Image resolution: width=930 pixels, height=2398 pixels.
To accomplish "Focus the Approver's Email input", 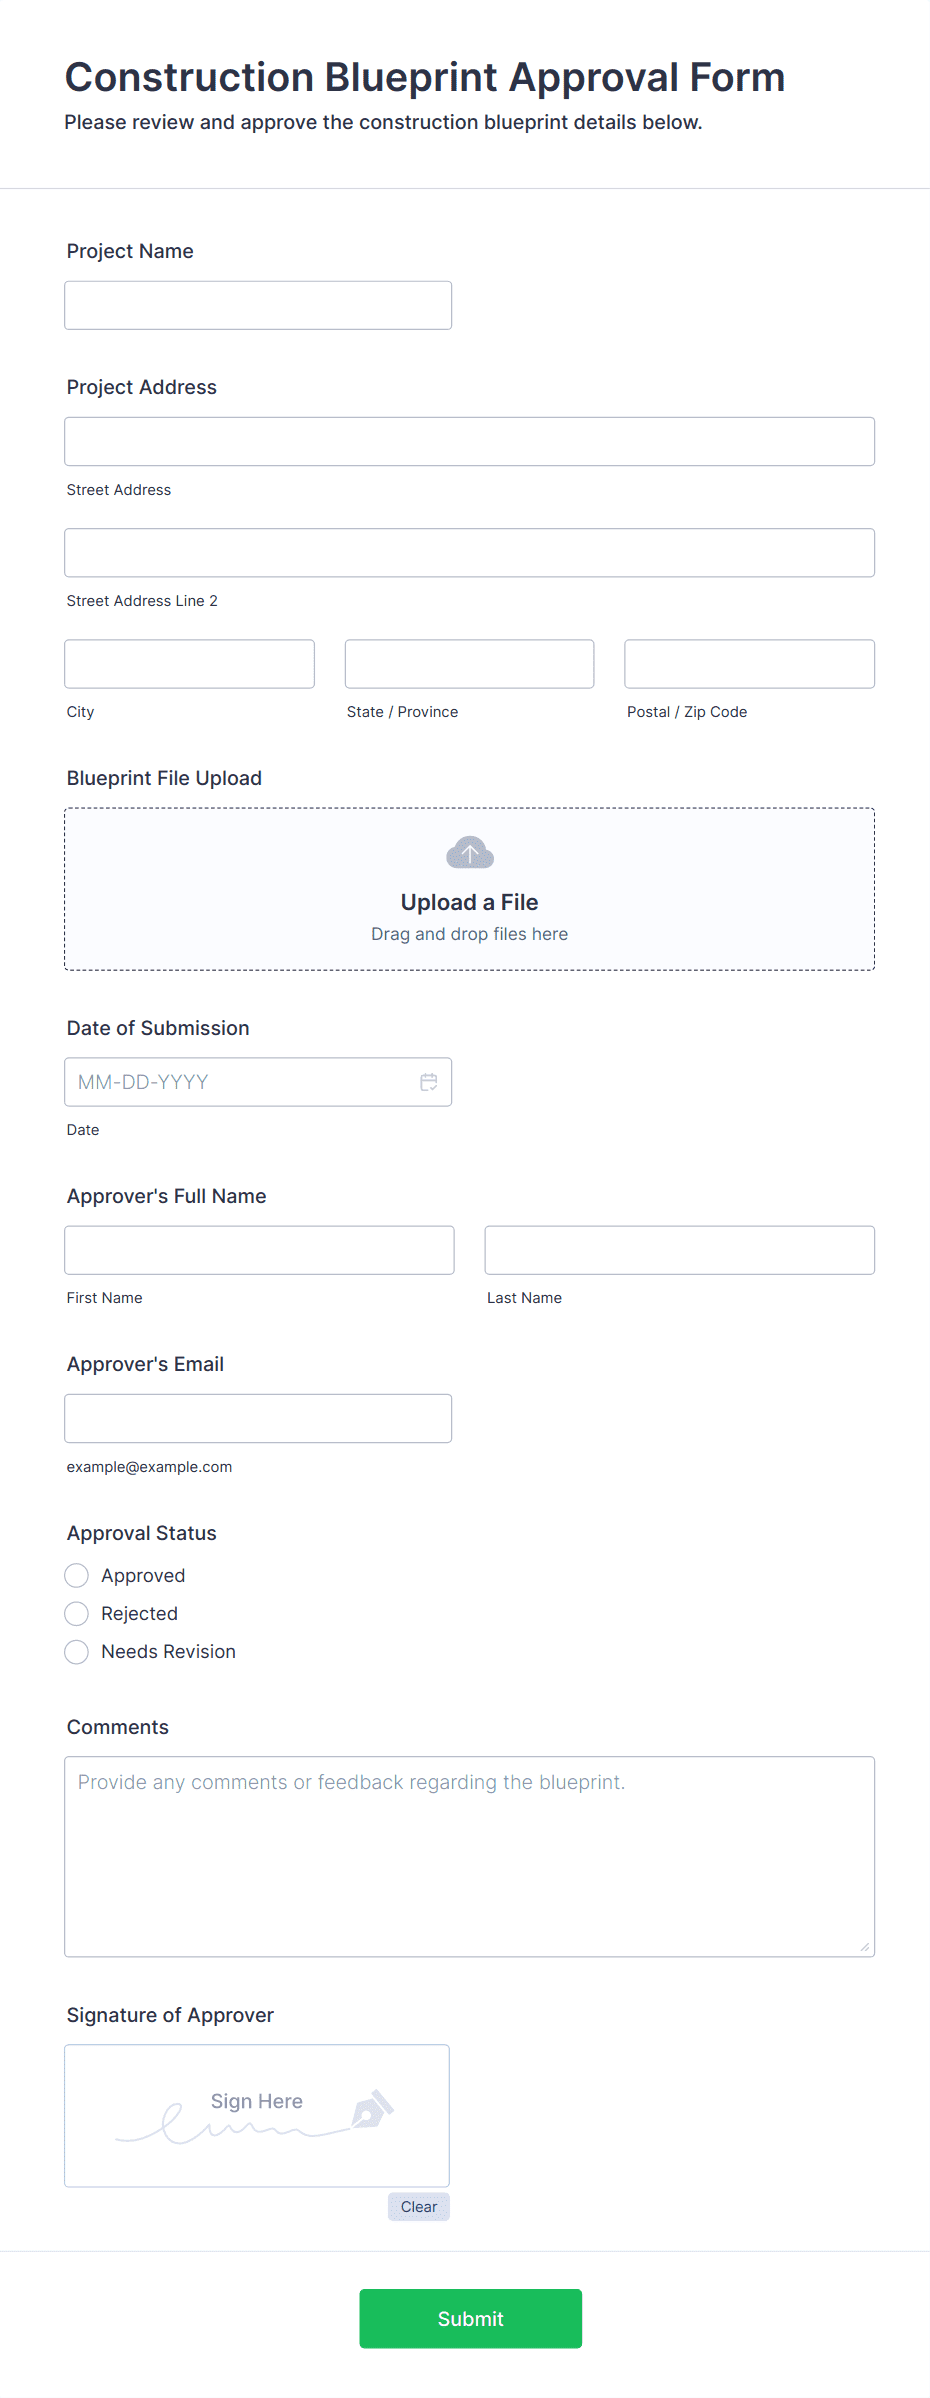I will [x=258, y=1417].
